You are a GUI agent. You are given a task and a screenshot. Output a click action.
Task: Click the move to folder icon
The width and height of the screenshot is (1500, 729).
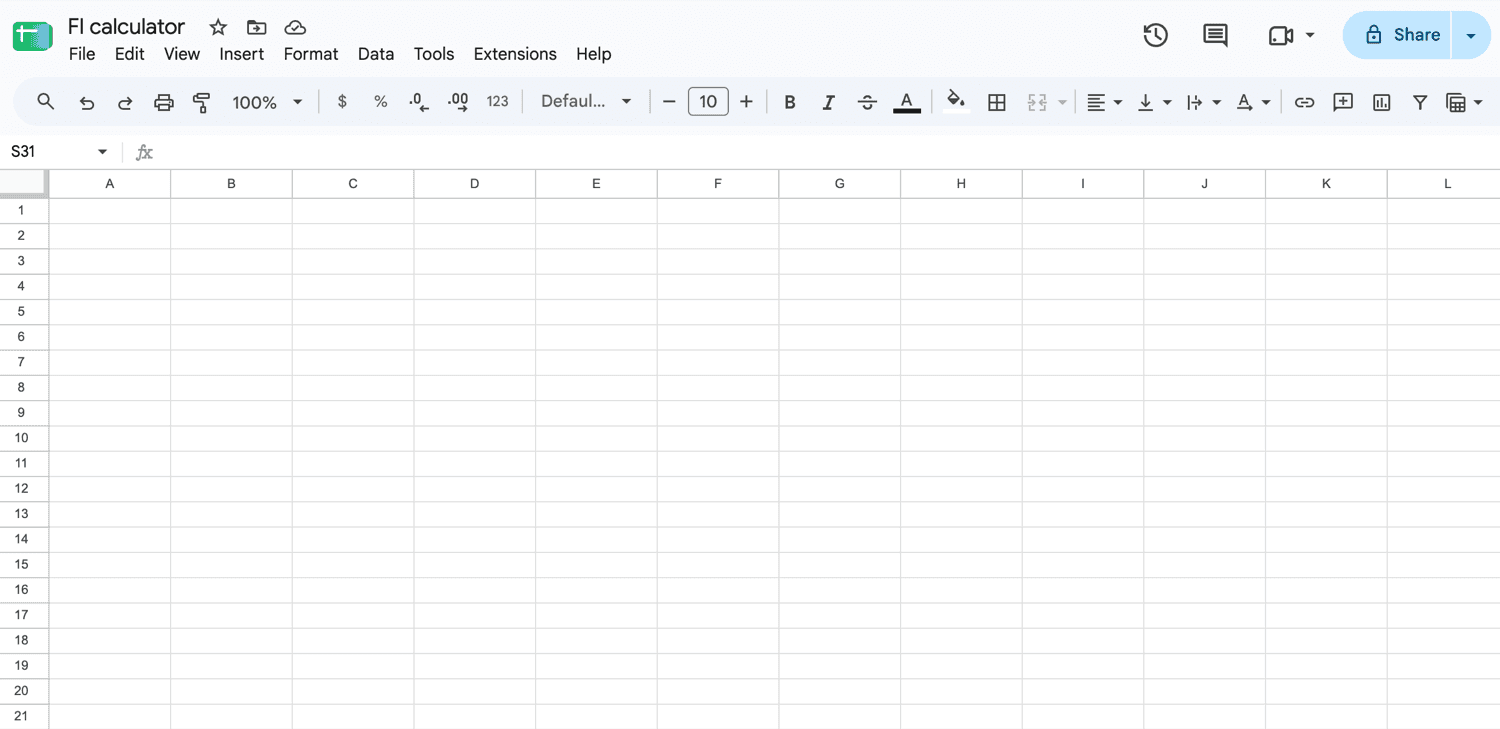(x=257, y=27)
